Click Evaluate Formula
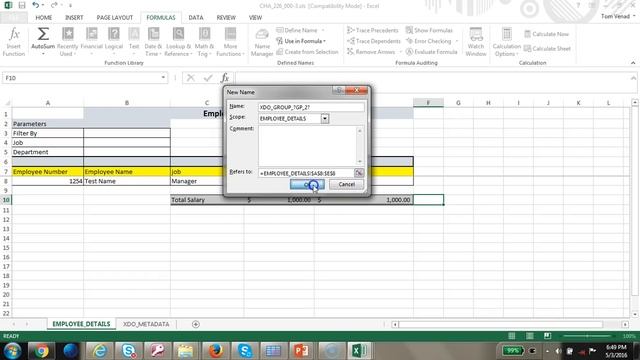Screen dimensions: 640x360 tap(431, 52)
